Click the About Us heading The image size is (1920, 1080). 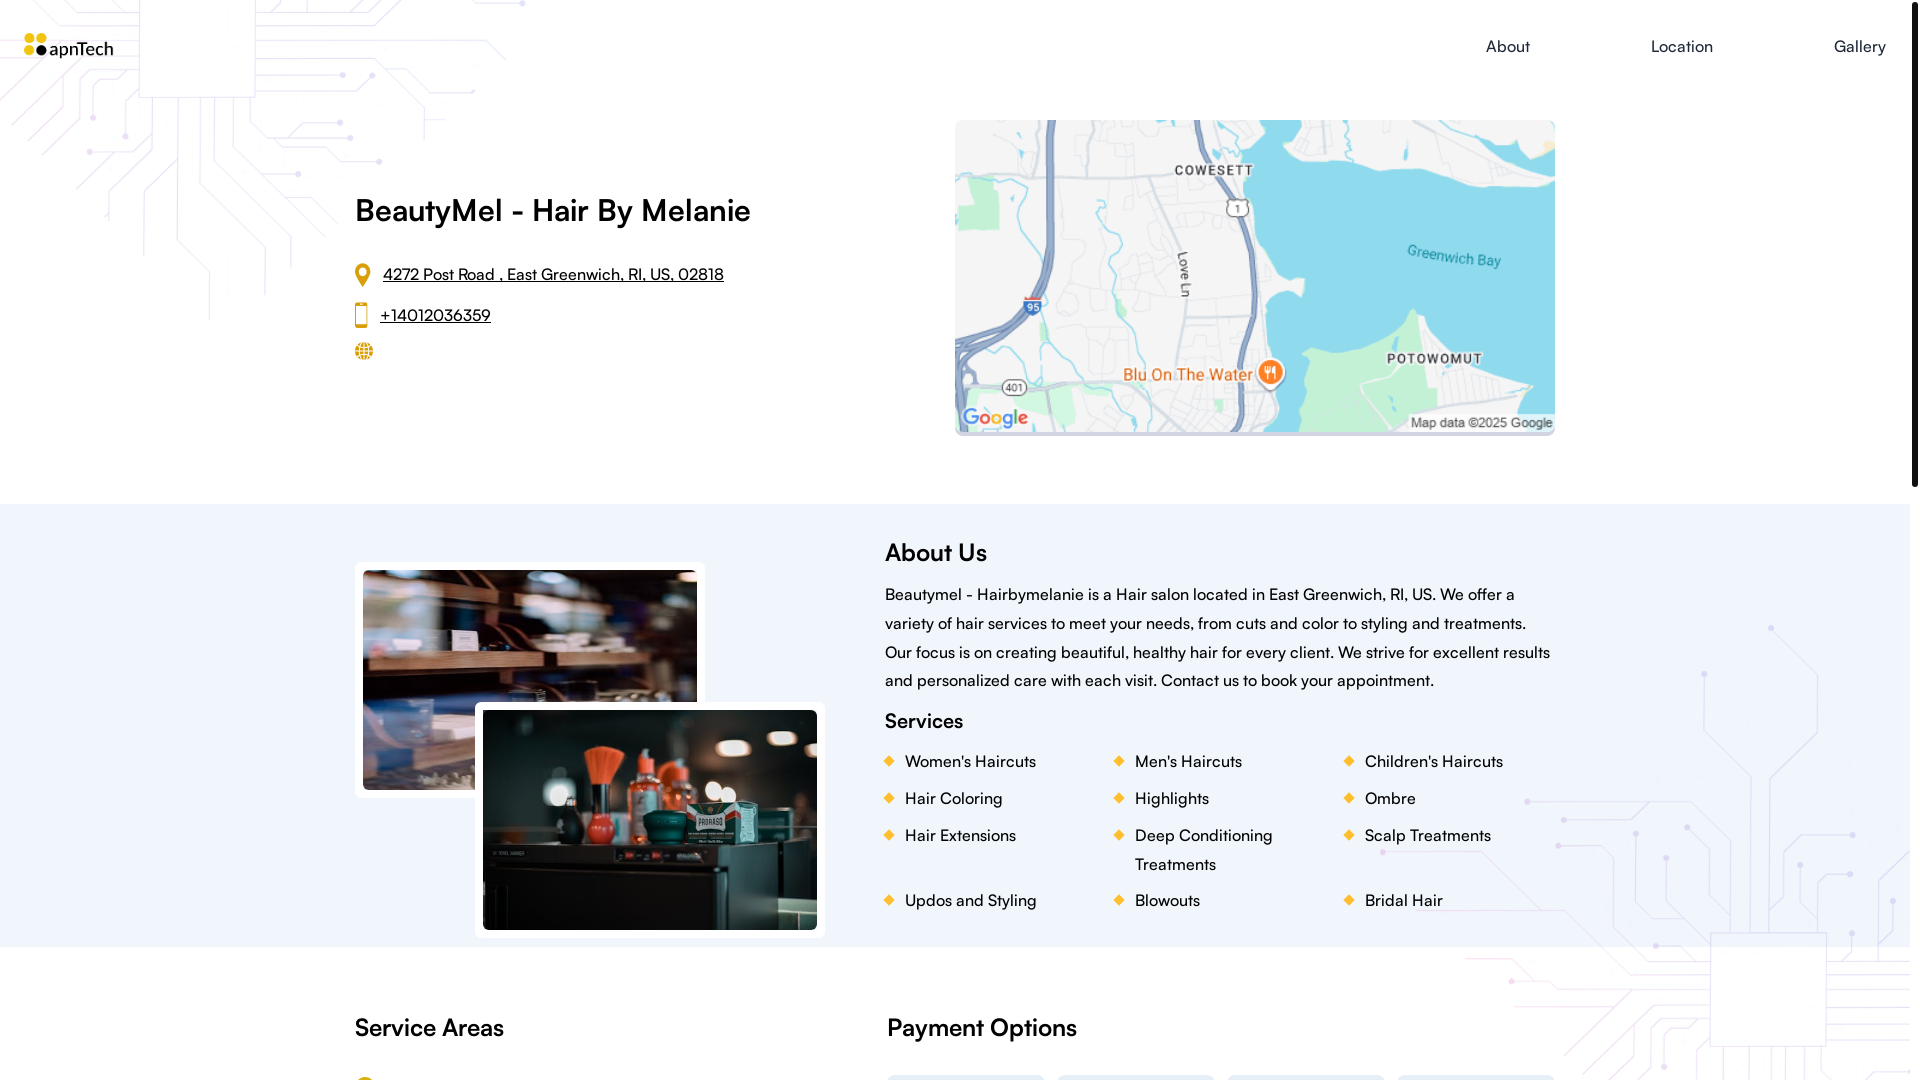point(936,553)
